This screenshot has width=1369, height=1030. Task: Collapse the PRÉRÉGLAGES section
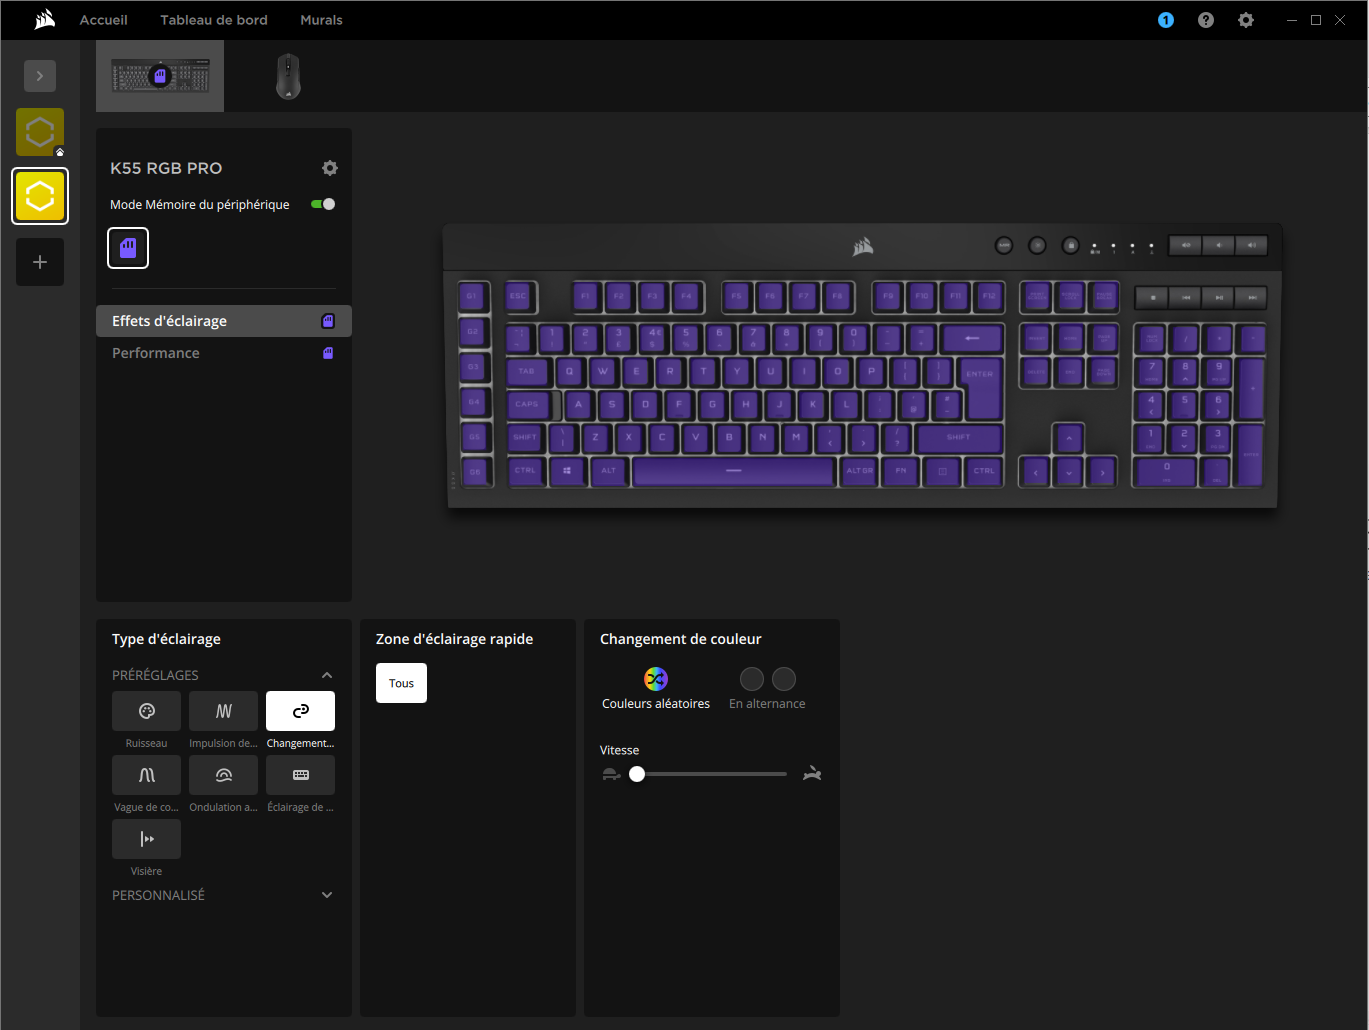click(327, 675)
